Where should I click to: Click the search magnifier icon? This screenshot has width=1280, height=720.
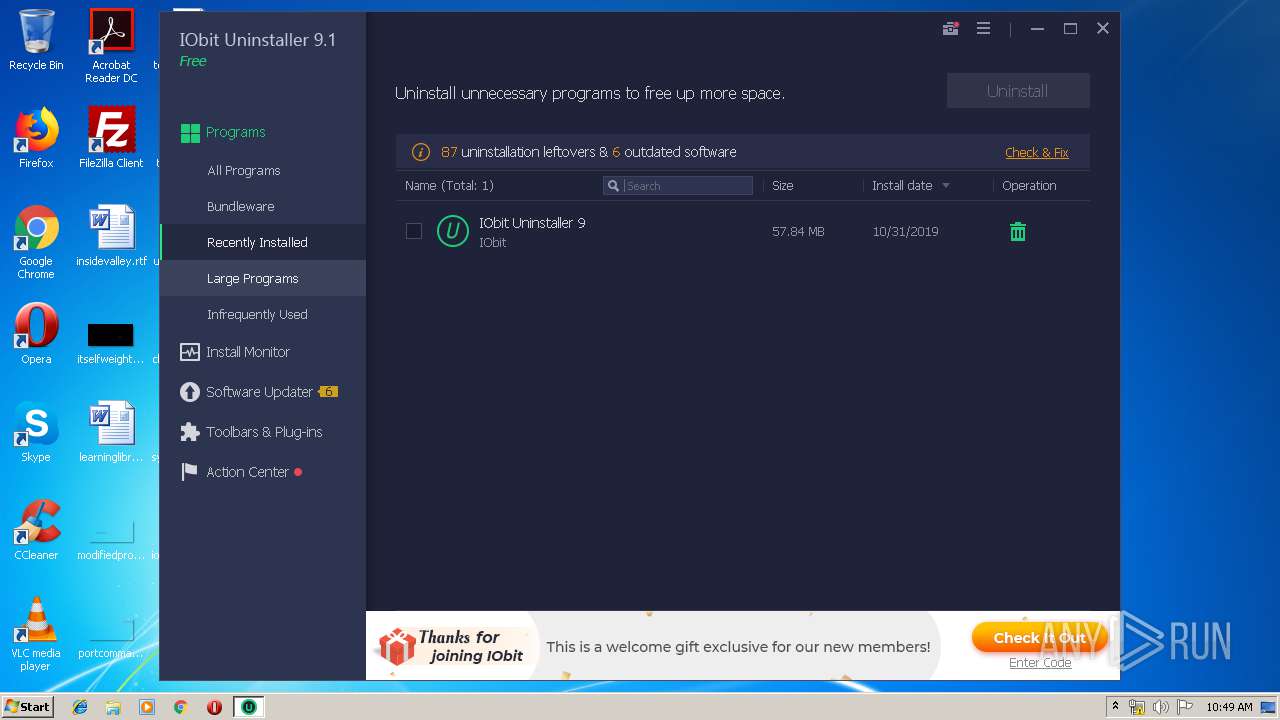pyautogui.click(x=613, y=186)
